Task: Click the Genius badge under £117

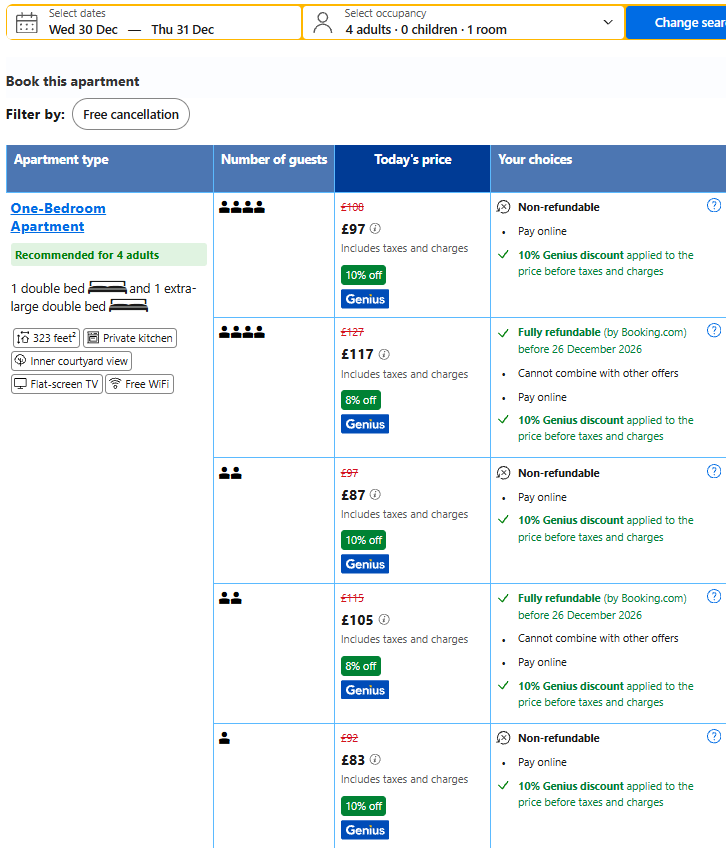Action: click(365, 424)
